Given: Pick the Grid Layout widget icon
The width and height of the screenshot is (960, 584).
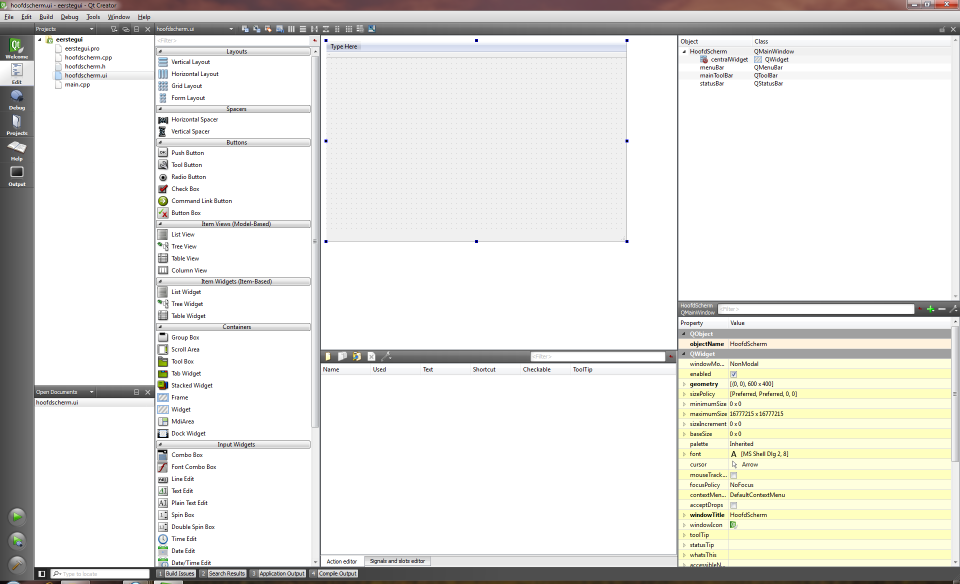Looking at the screenshot, I should click(x=163, y=86).
